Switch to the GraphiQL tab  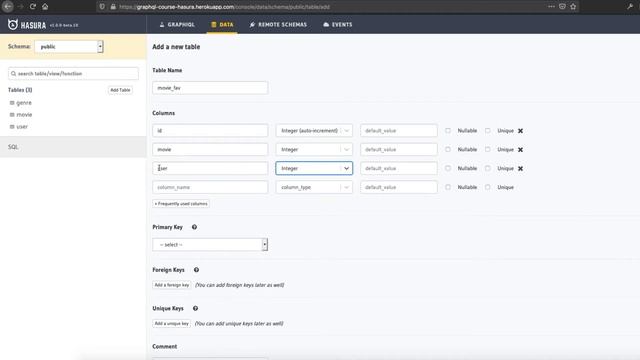pyautogui.click(x=177, y=24)
